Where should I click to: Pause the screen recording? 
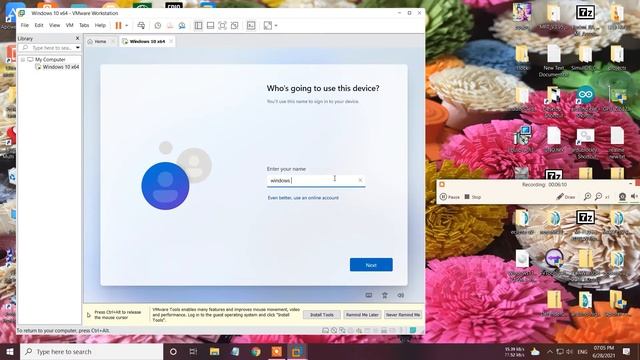coord(449,197)
